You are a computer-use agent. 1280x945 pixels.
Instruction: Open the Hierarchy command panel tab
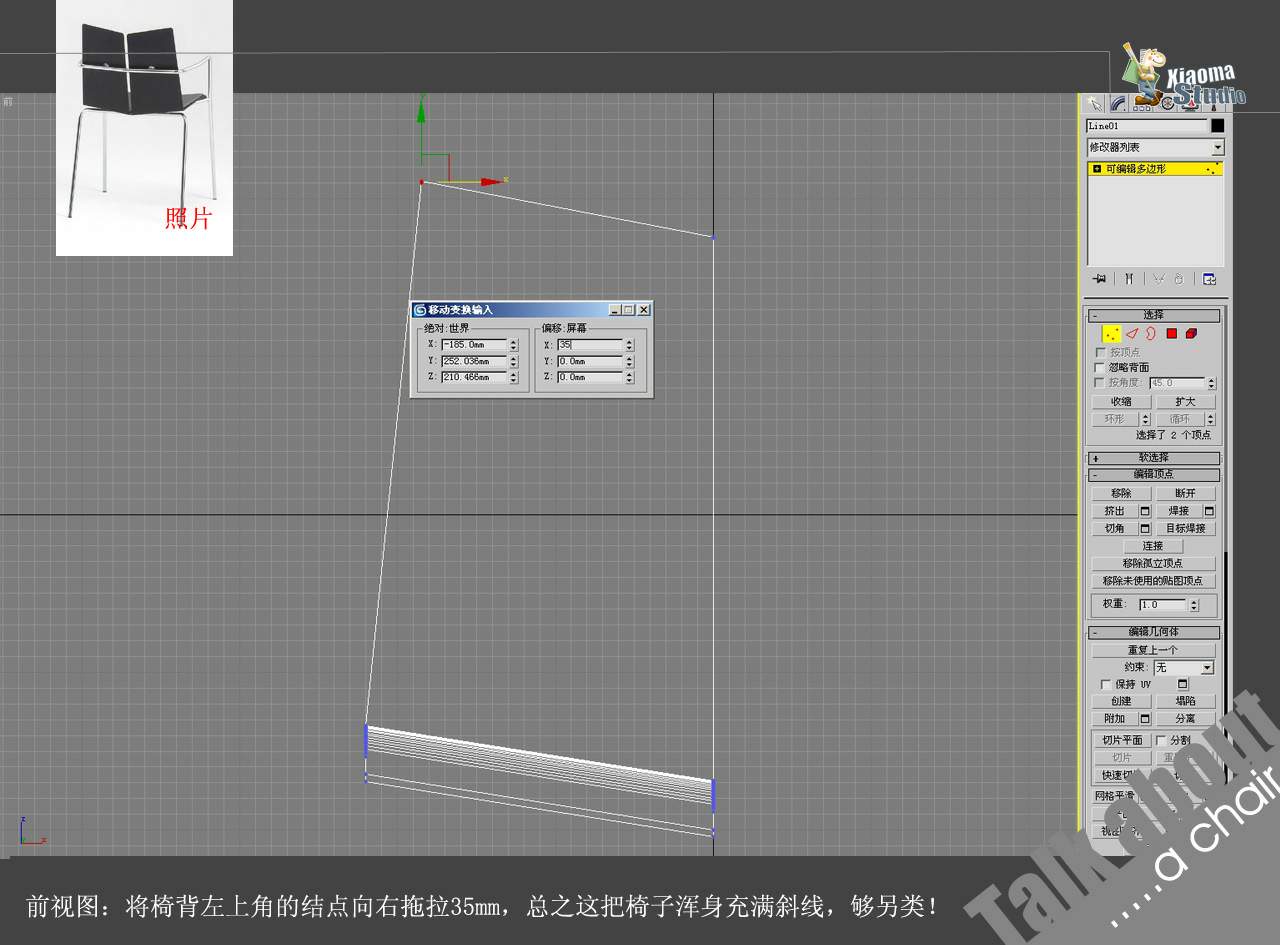point(1142,104)
